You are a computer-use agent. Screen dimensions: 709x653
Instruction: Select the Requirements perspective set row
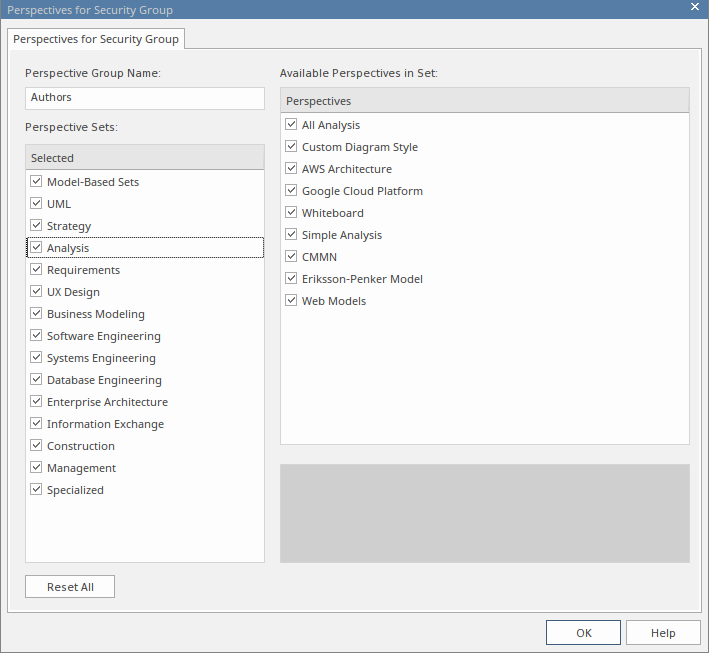(x=83, y=270)
